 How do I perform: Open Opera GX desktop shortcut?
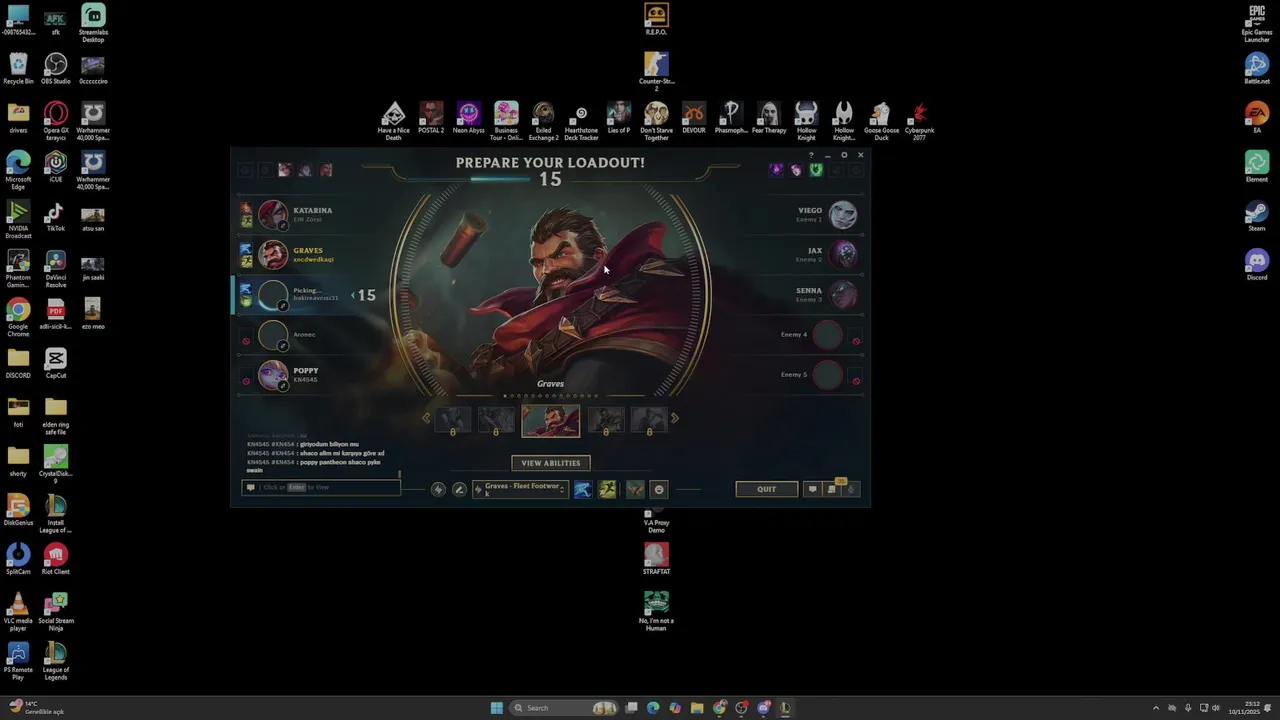click(56, 121)
